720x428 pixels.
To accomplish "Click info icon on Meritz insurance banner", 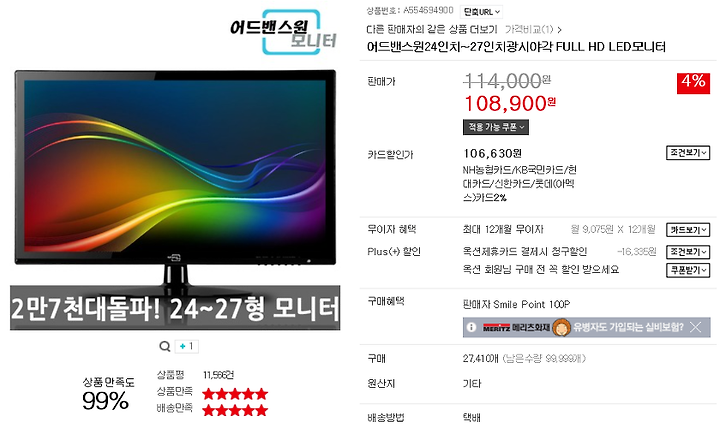I will point(471,327).
